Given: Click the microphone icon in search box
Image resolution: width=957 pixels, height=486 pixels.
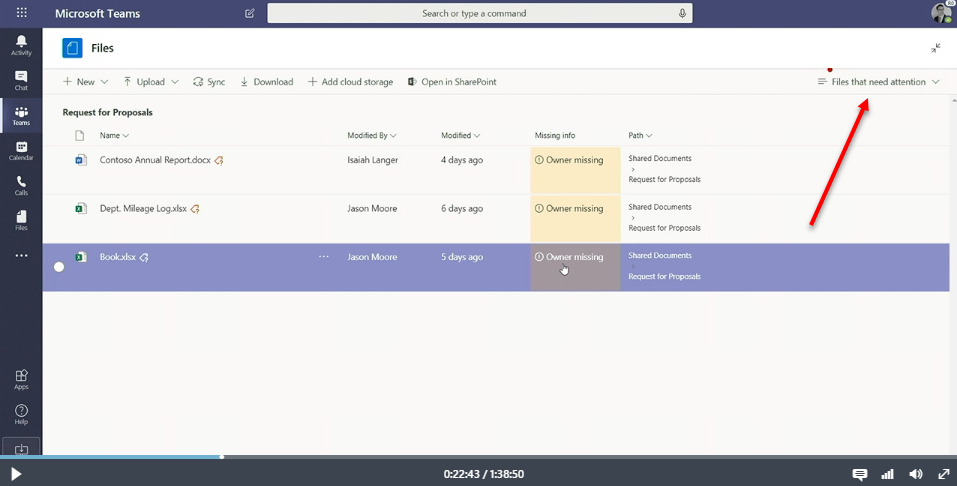Looking at the screenshot, I should (682, 13).
